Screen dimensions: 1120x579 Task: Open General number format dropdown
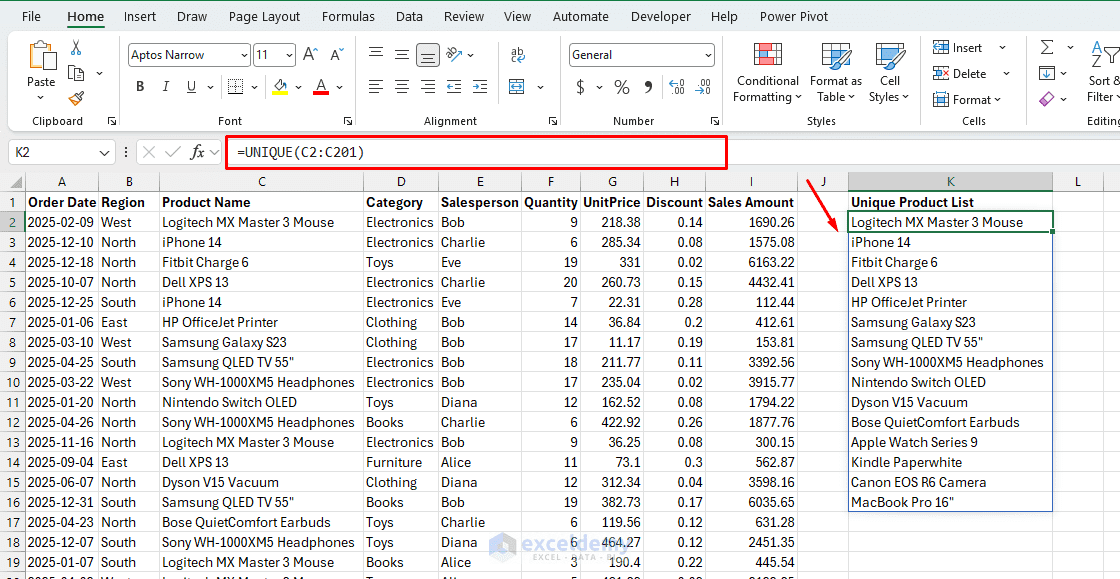point(707,55)
